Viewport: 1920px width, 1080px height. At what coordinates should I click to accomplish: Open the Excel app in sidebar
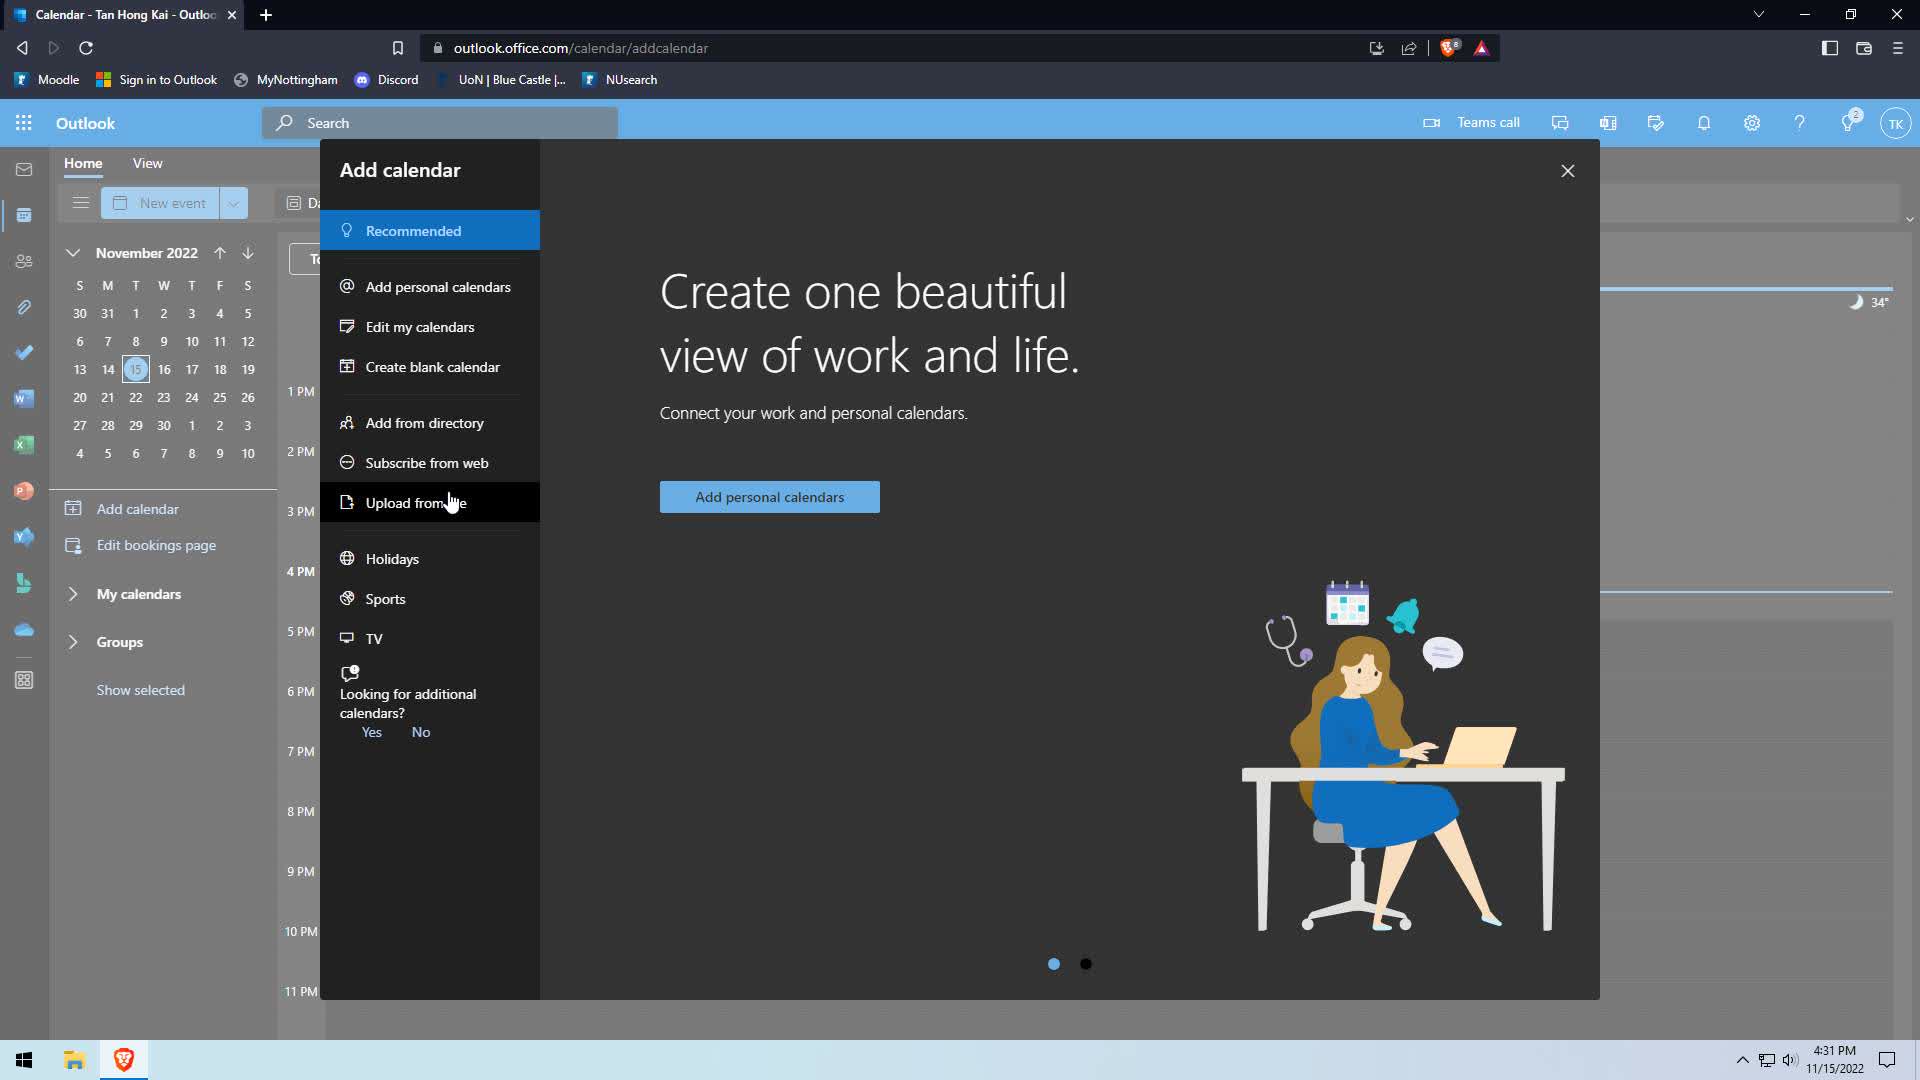[24, 445]
